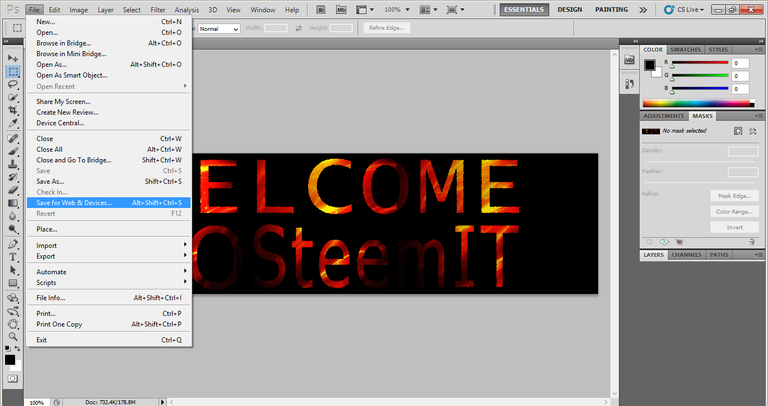Viewport: 768px width, 406px height.
Task: Launch Bridge from the application bar
Action: coord(320,9)
